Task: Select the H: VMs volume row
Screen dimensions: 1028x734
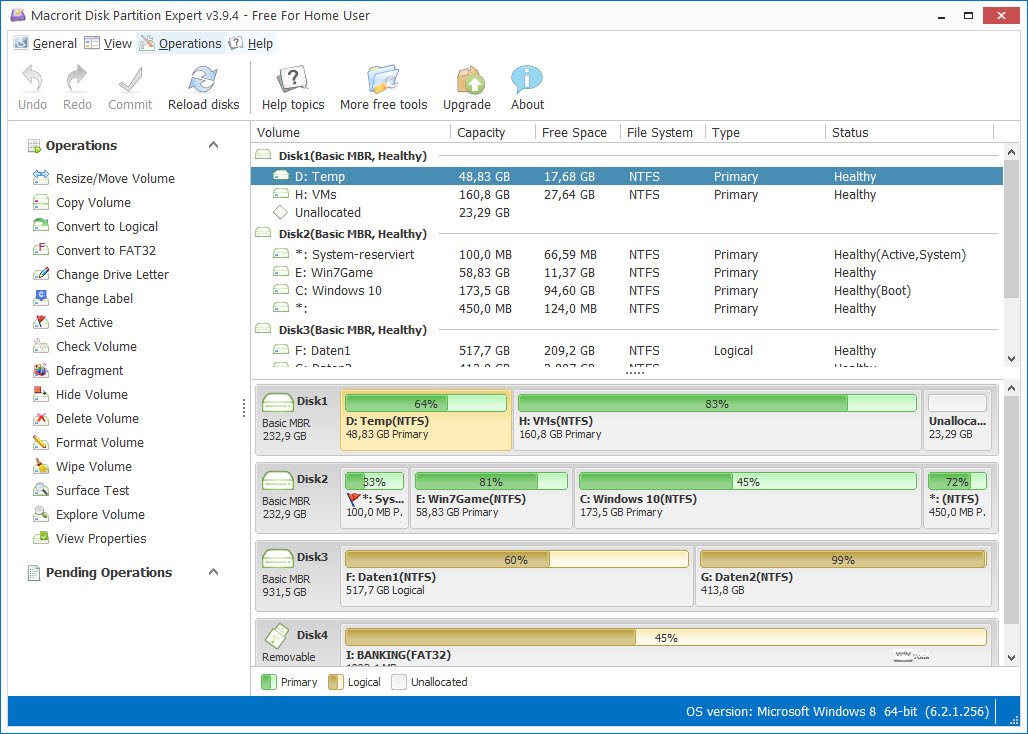Action: click(315, 194)
